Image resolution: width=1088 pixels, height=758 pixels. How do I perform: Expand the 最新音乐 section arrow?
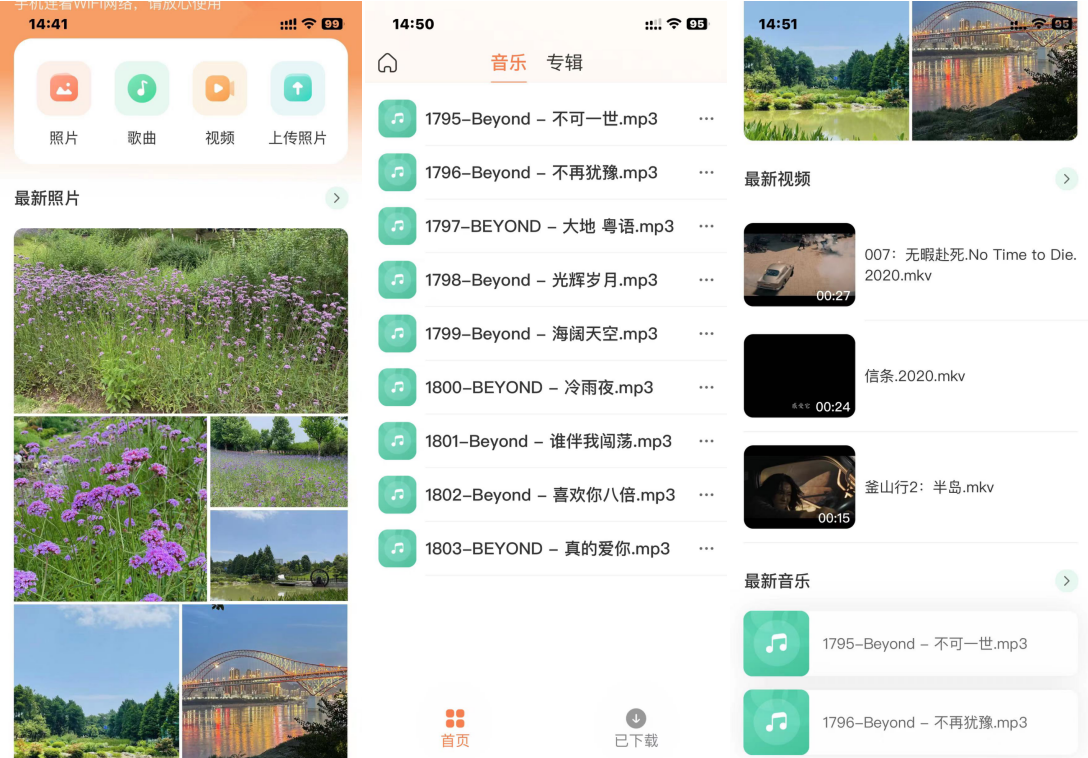pos(1066,581)
